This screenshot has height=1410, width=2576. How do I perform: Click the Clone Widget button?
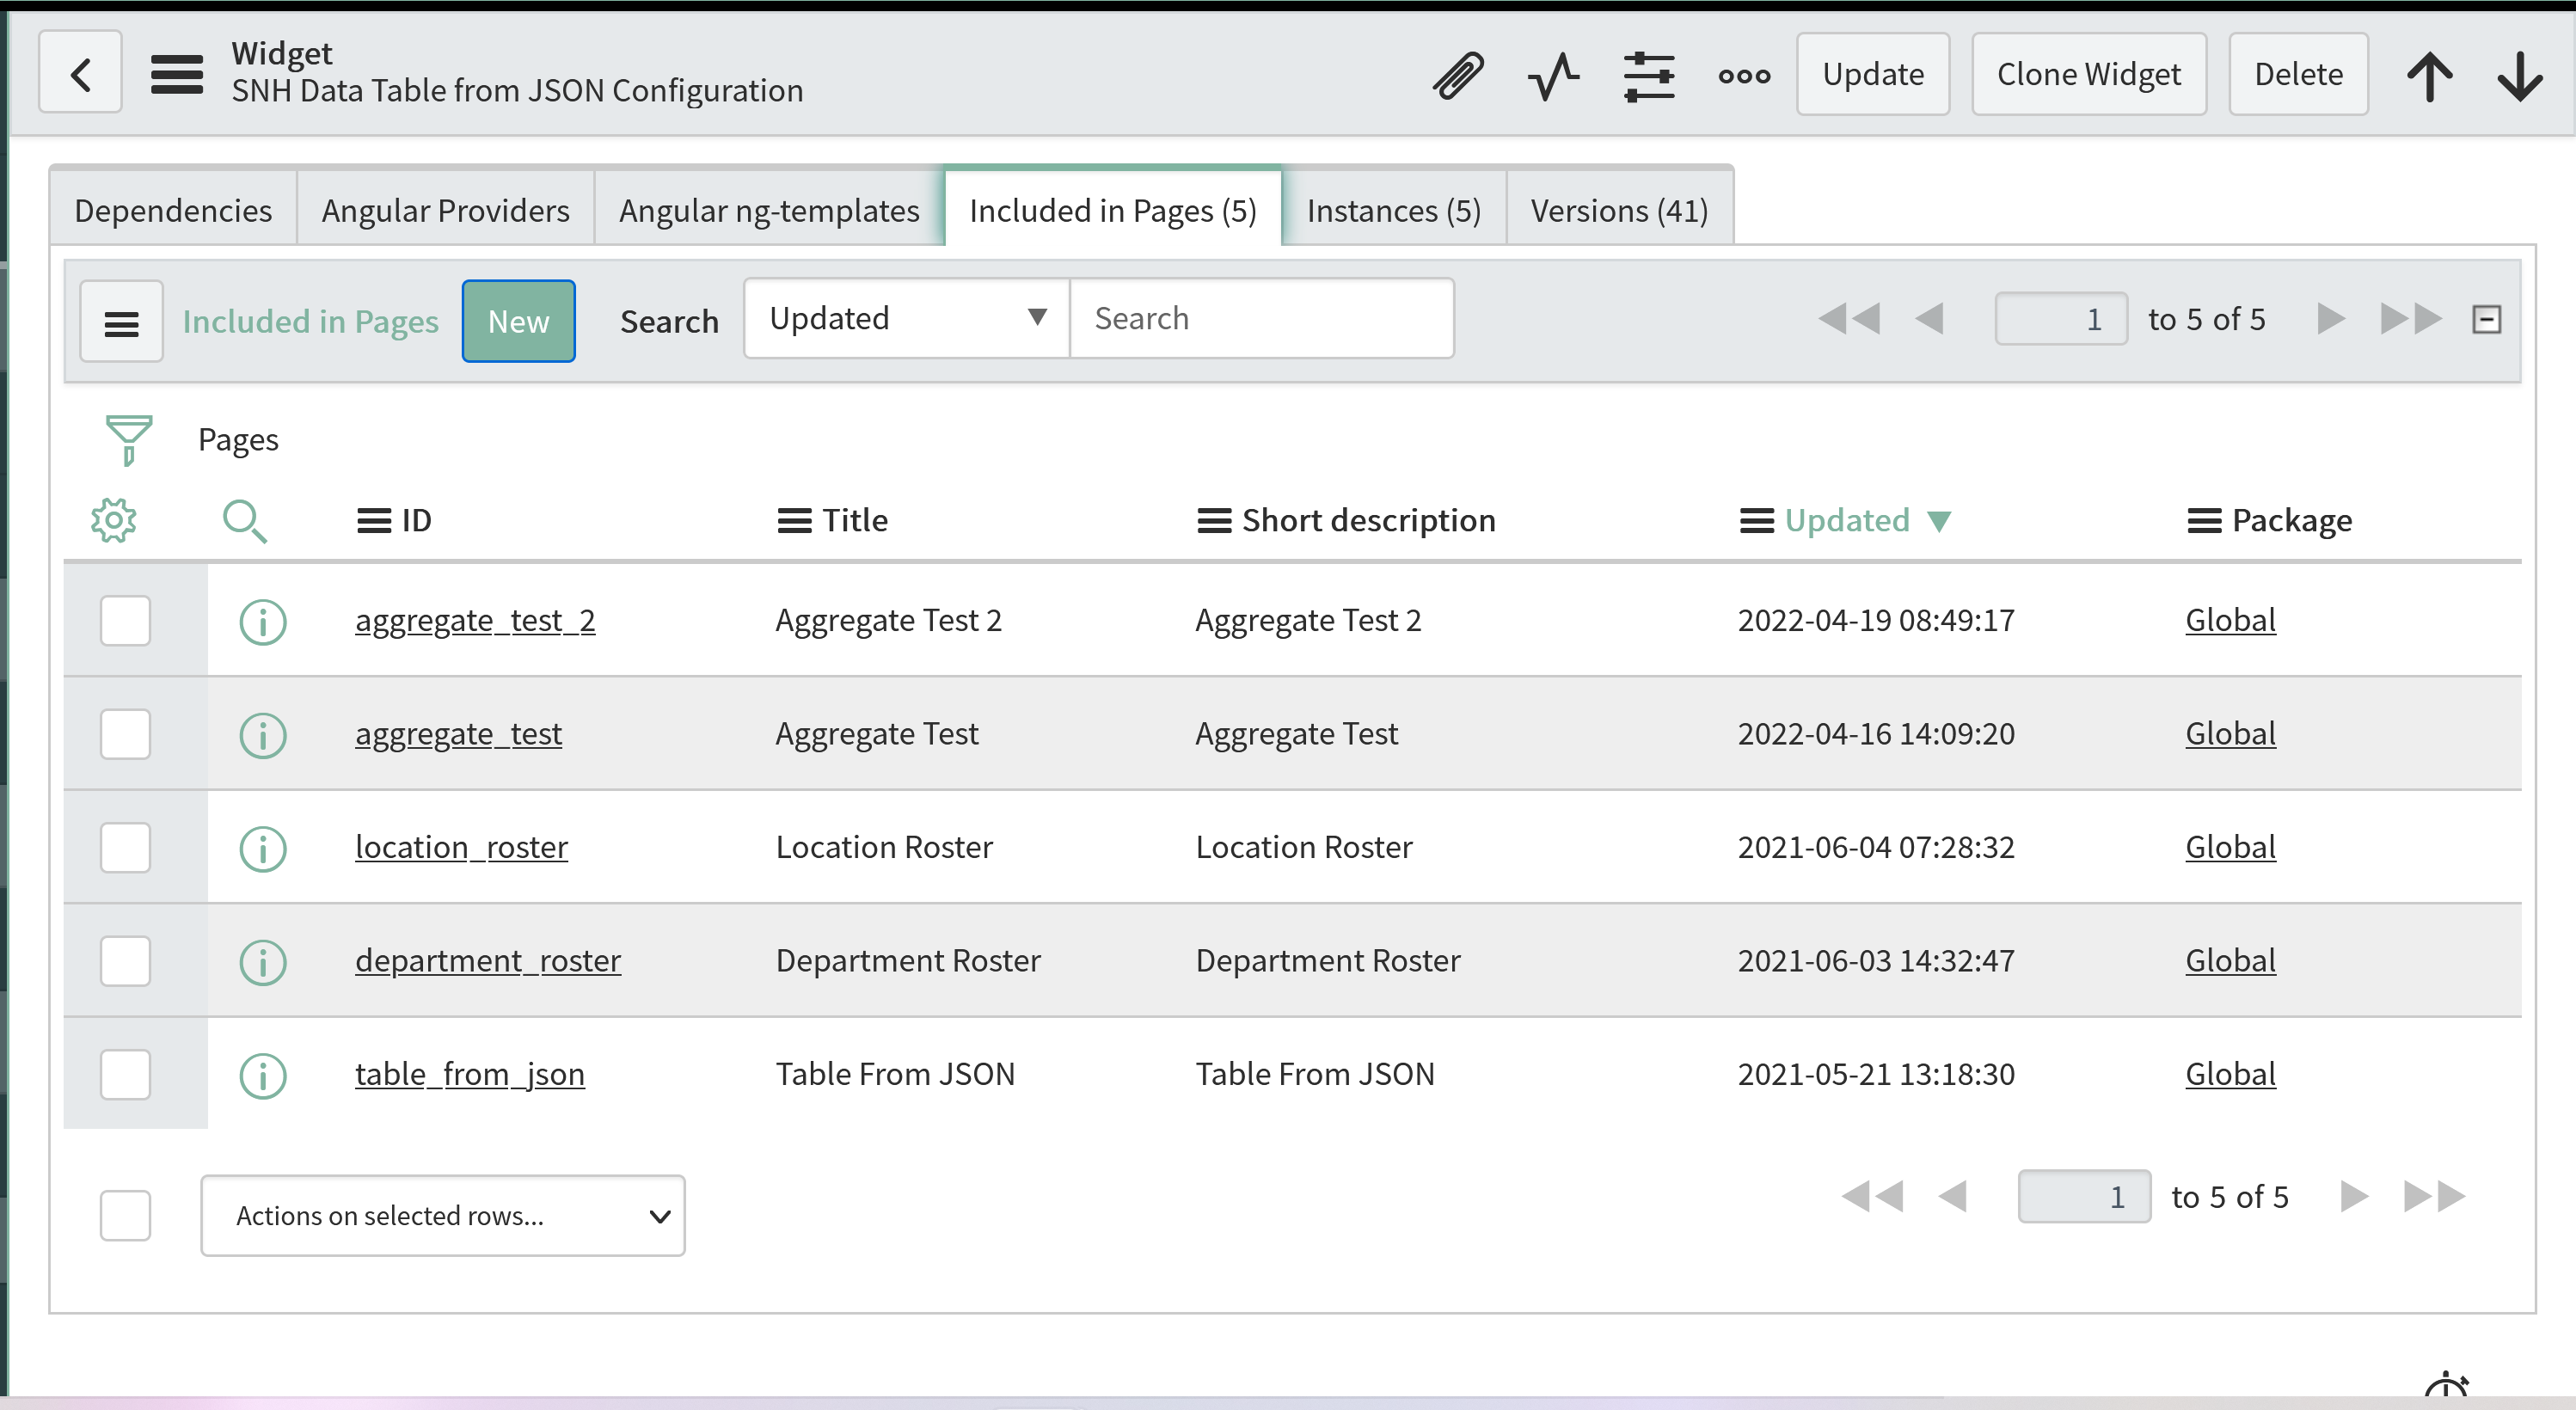[2089, 73]
